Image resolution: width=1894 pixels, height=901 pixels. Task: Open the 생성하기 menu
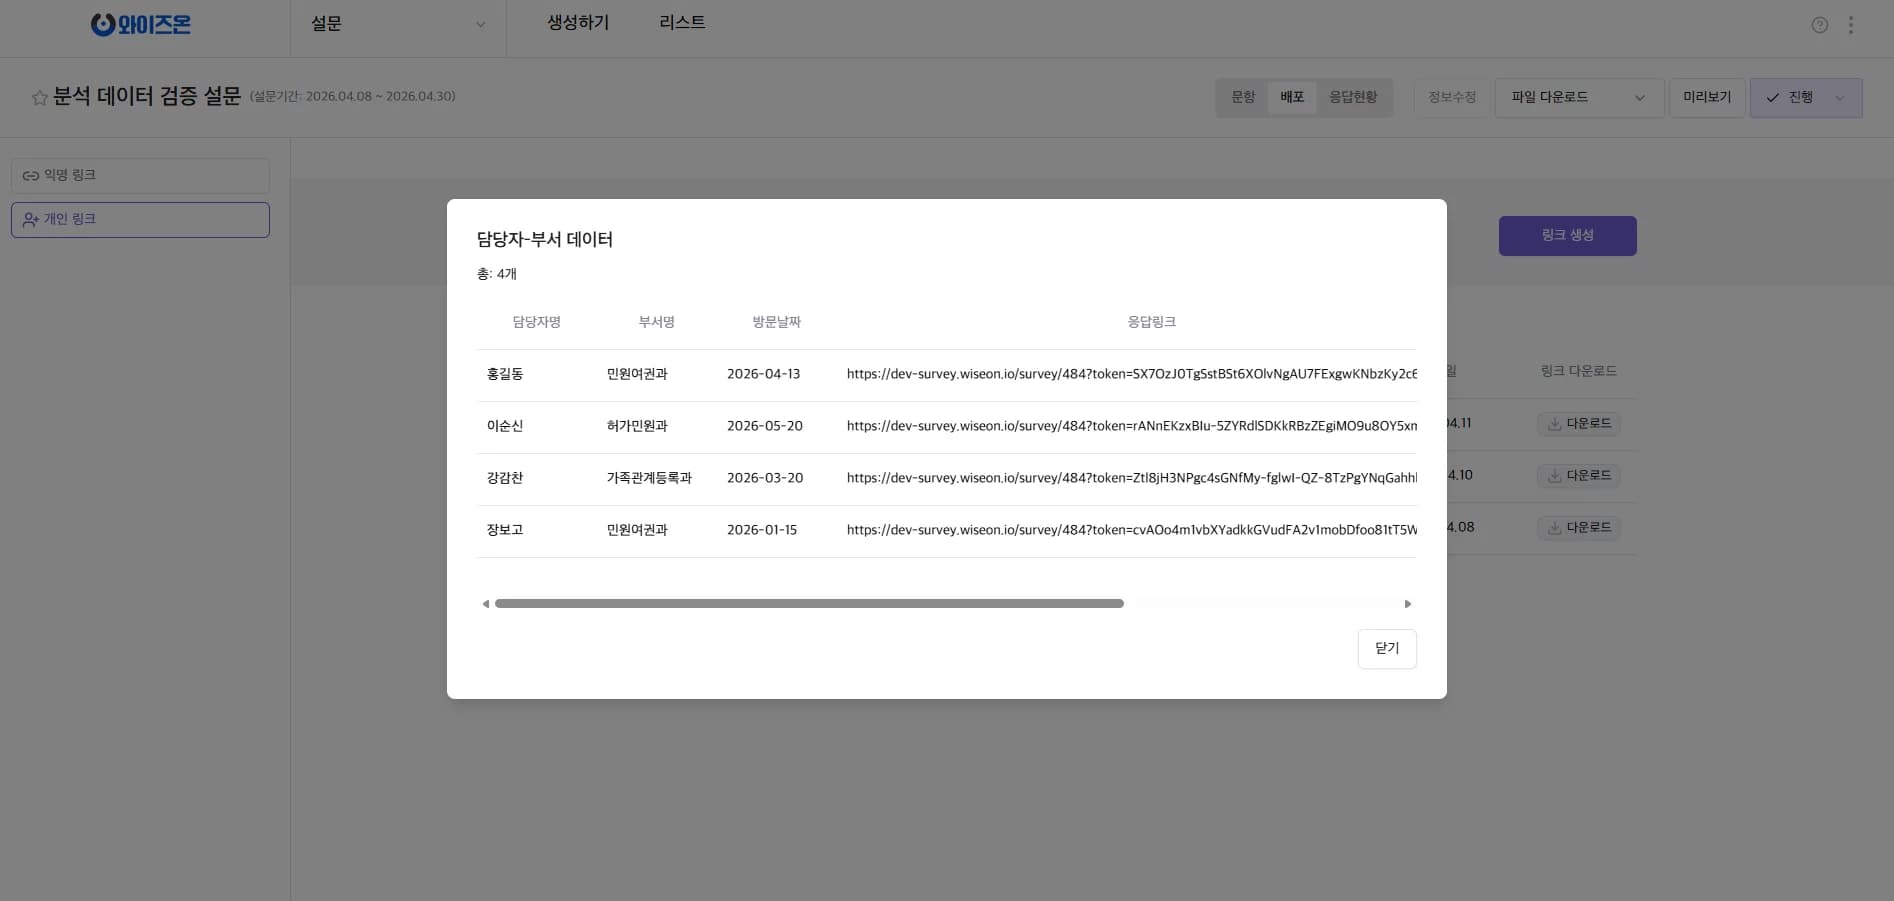point(578,22)
